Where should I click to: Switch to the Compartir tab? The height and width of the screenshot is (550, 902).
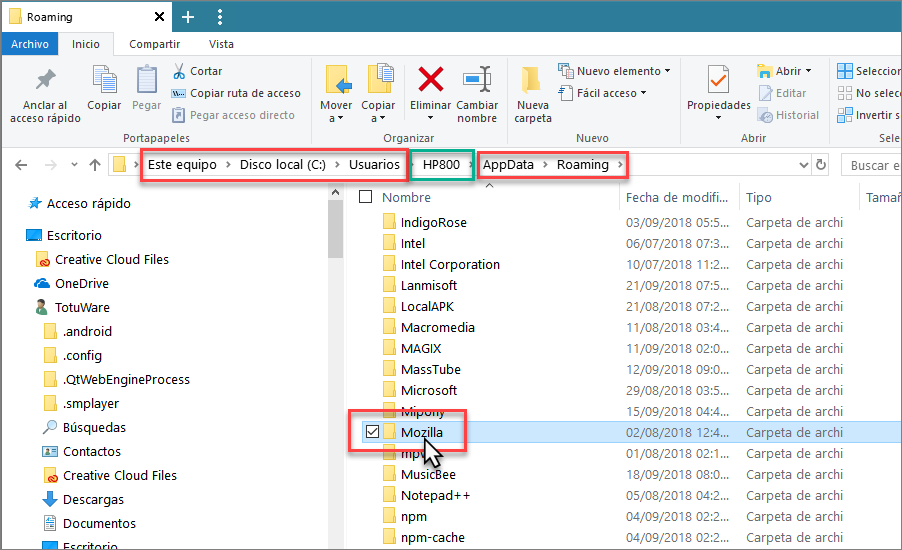coord(154,44)
